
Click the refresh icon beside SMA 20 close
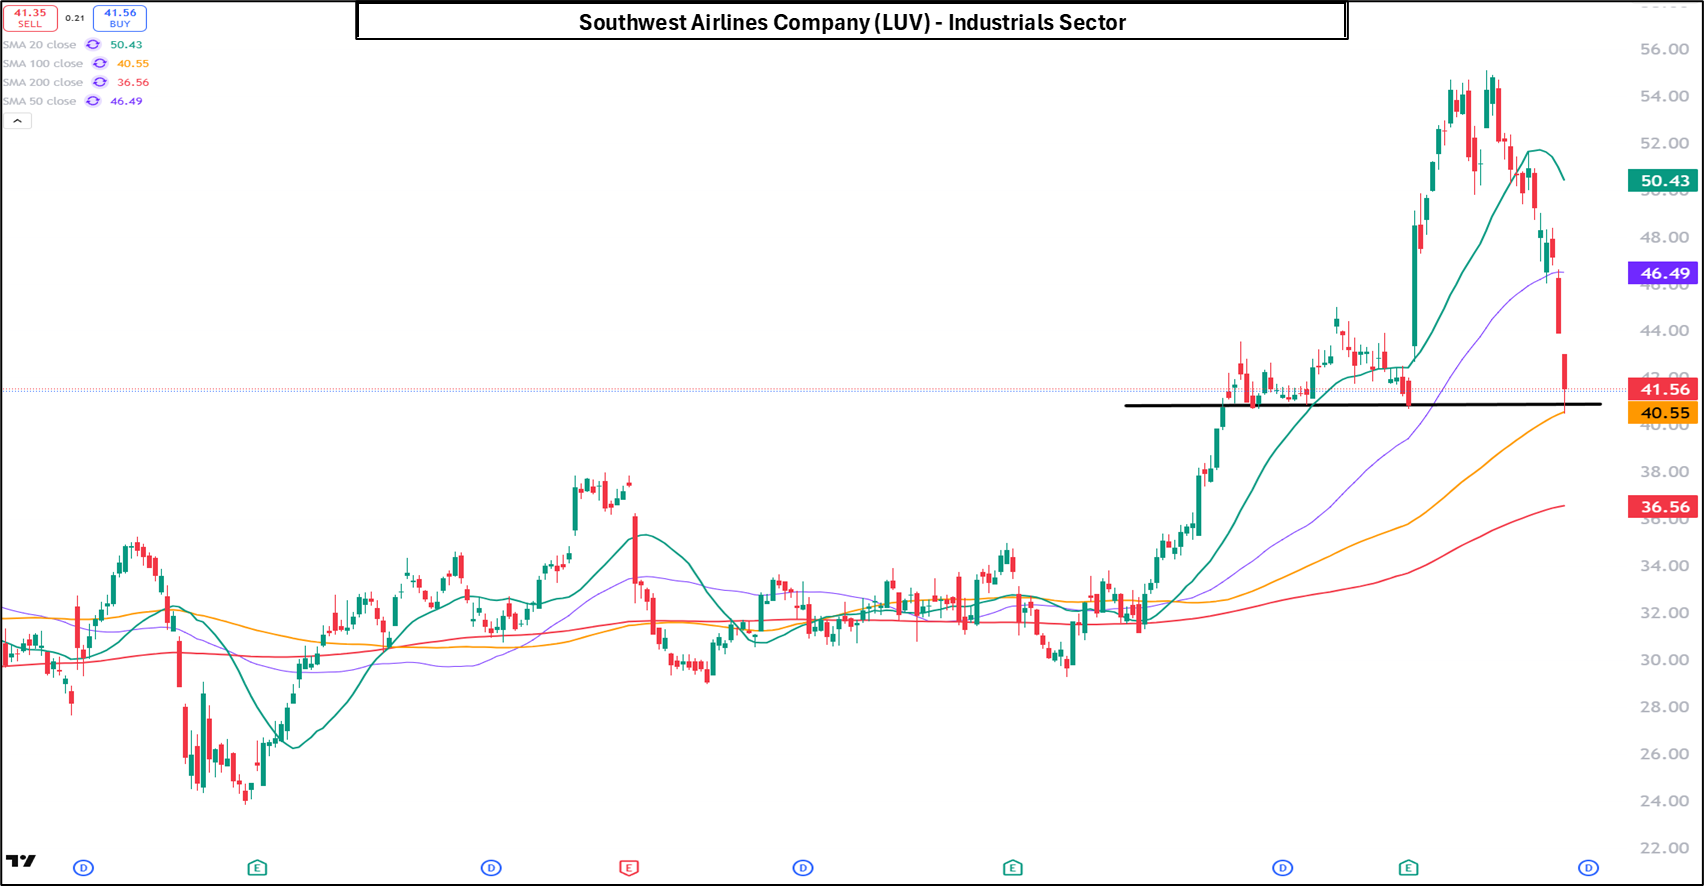coord(93,45)
